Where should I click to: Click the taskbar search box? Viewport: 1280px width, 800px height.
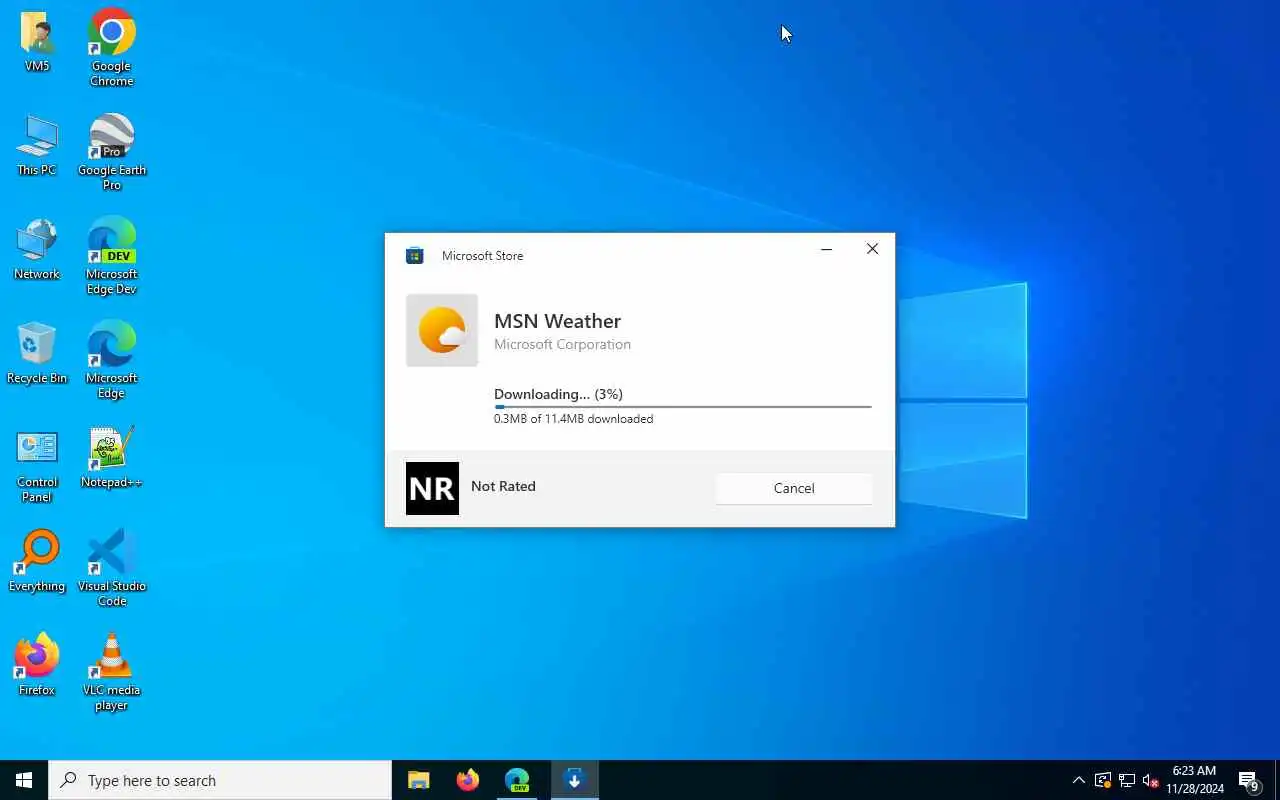[220, 780]
